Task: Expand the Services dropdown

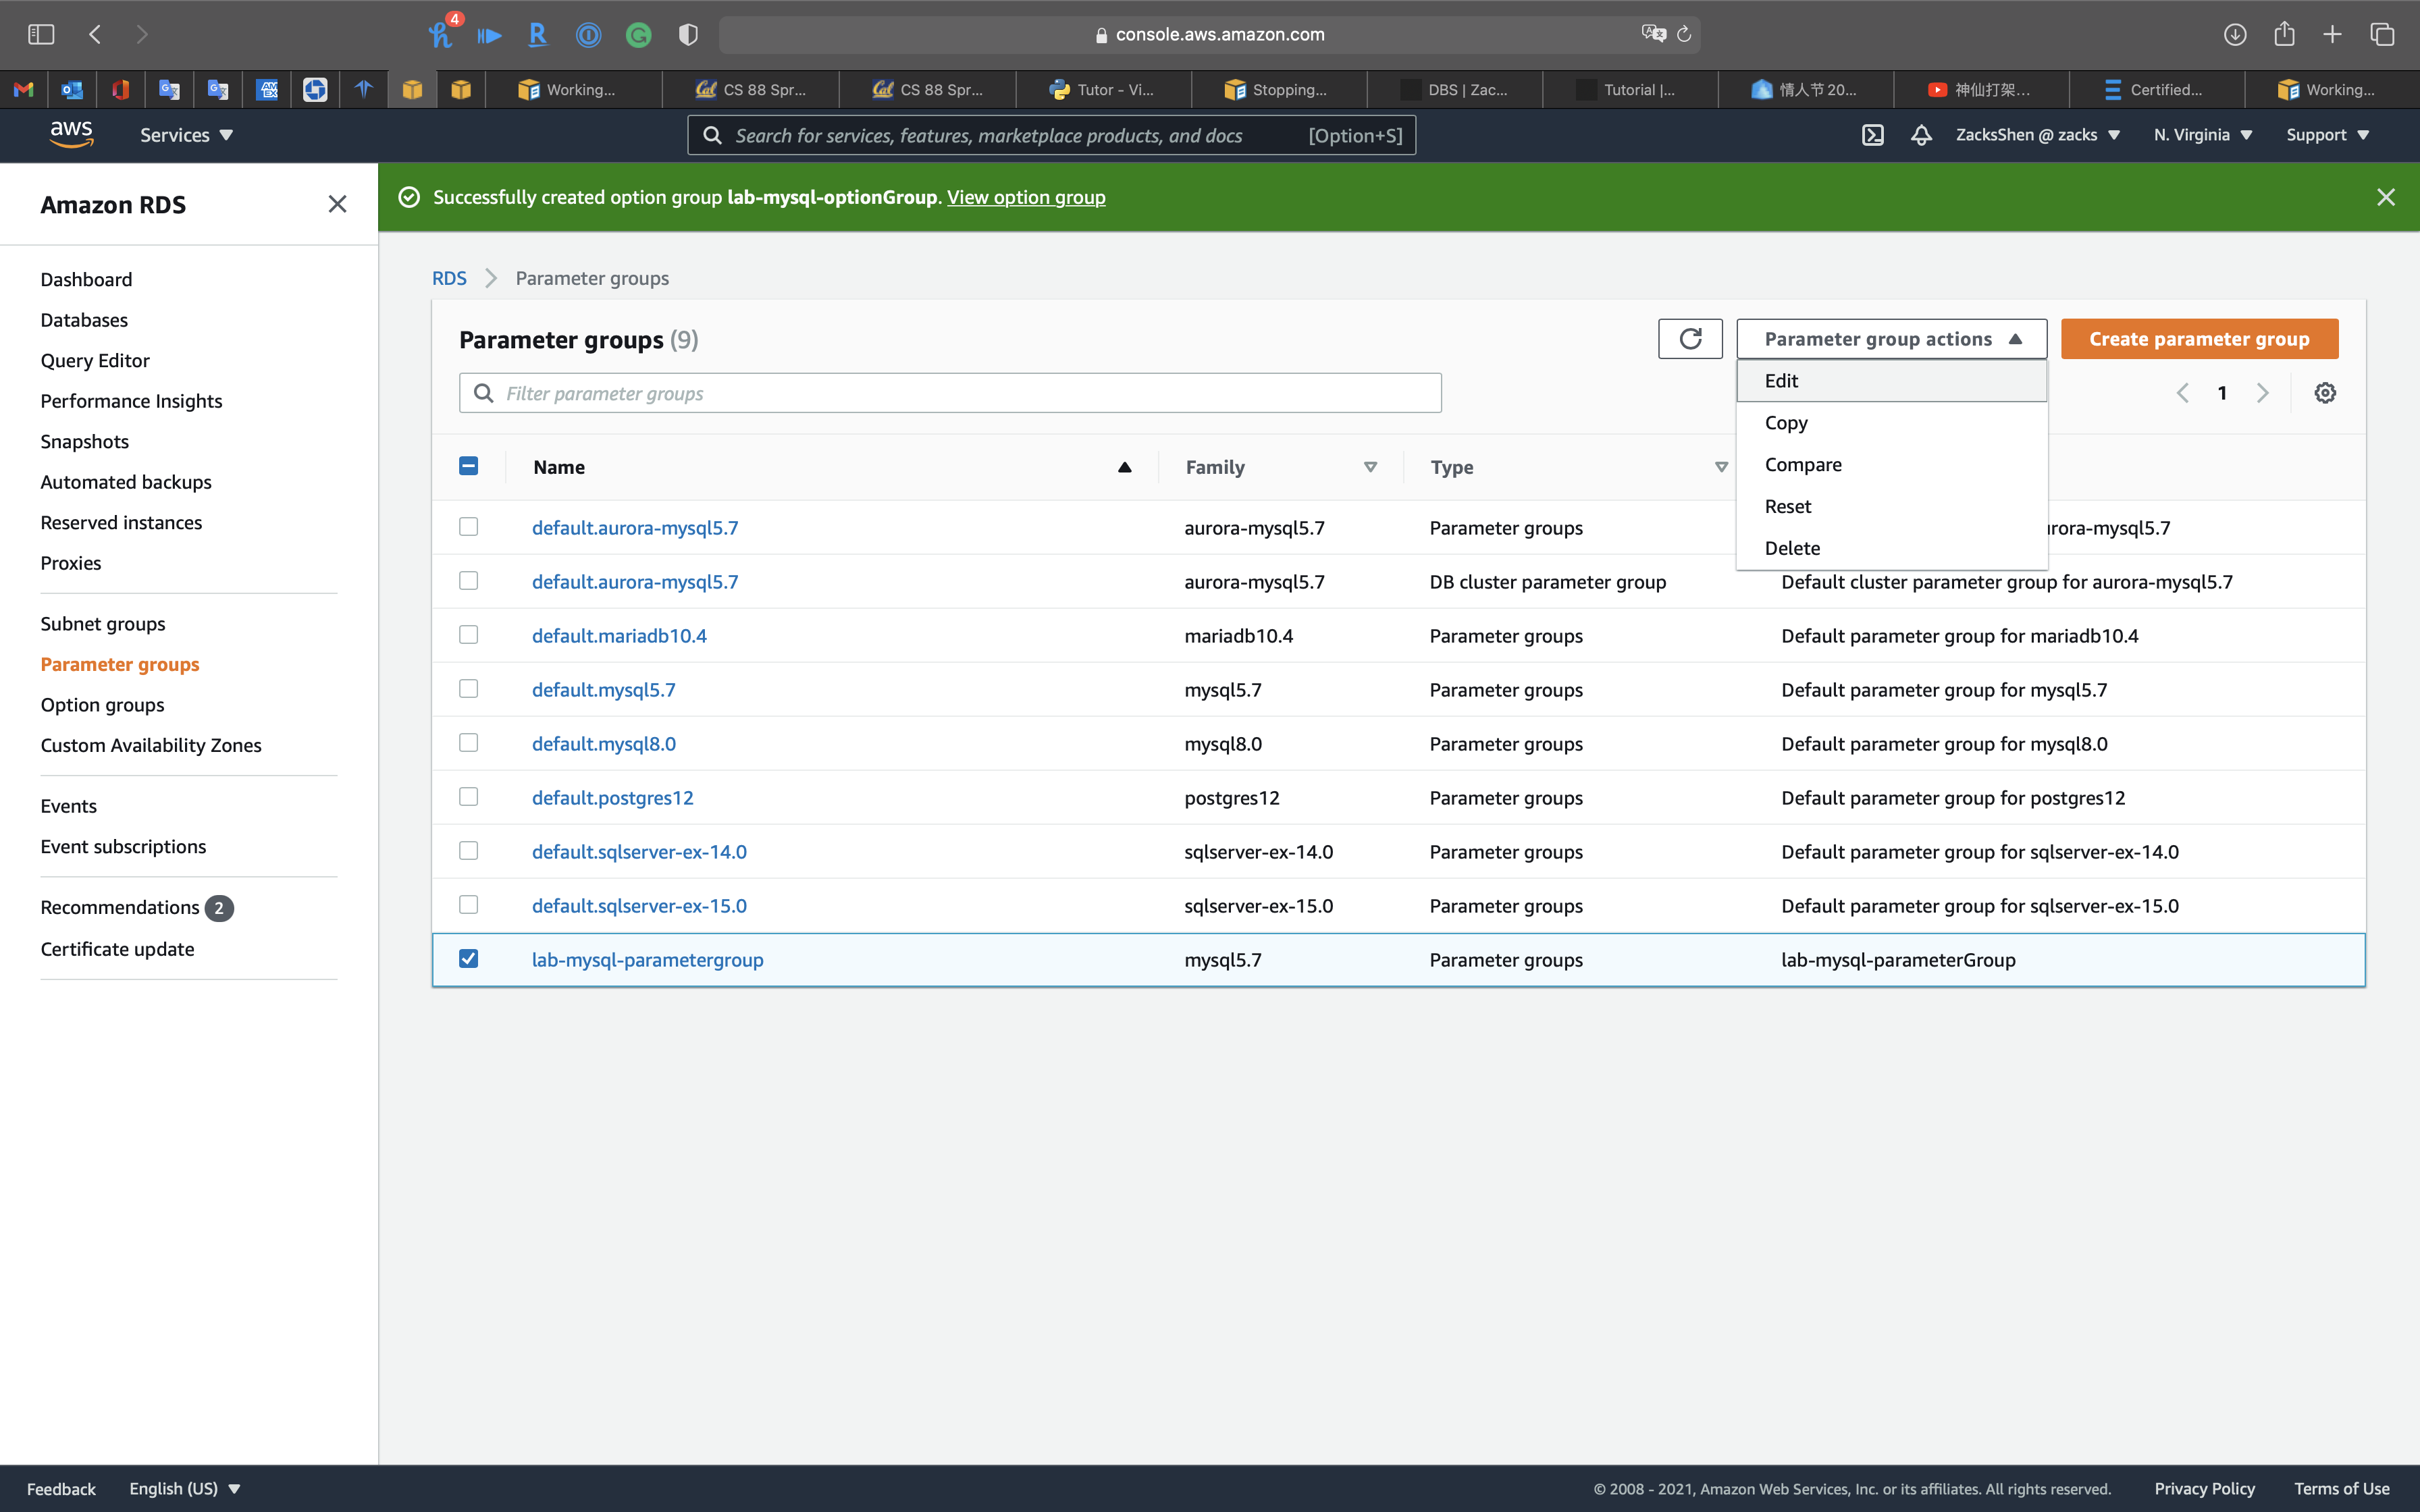Action: pyautogui.click(x=186, y=135)
